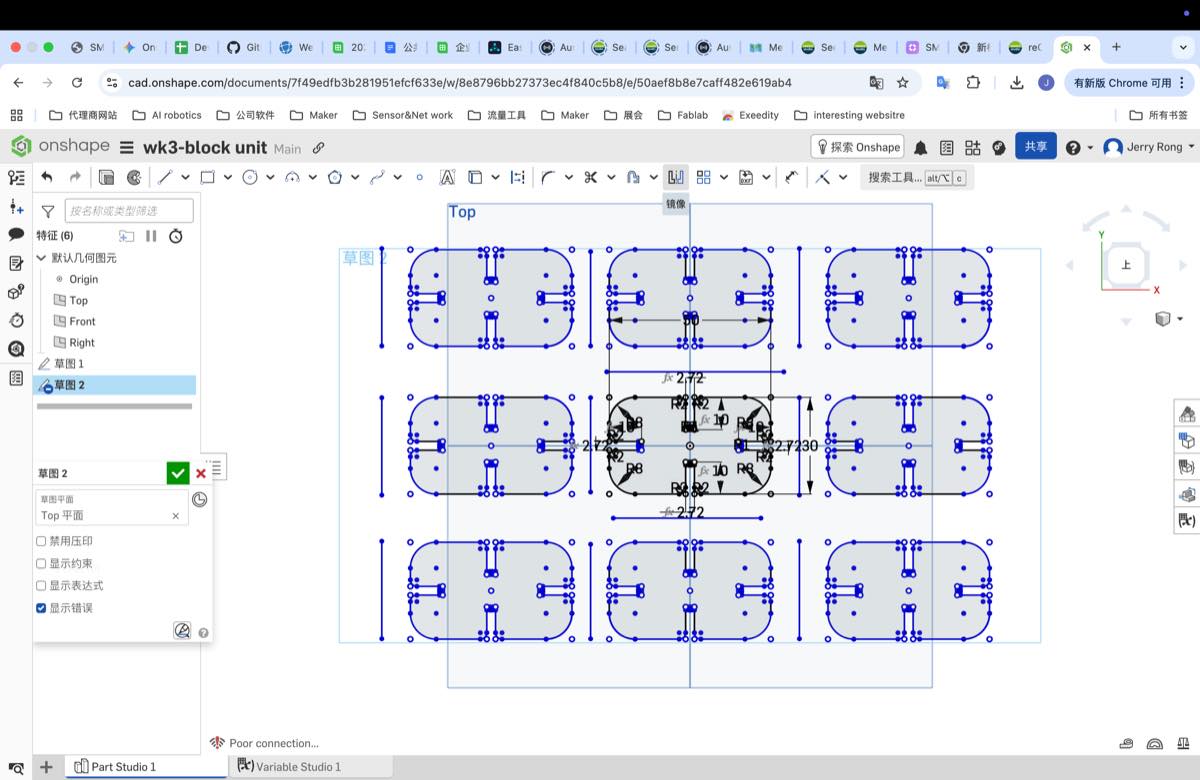Select the Polygon sketch tool
The height and width of the screenshot is (780, 1200).
pyautogui.click(x=335, y=177)
